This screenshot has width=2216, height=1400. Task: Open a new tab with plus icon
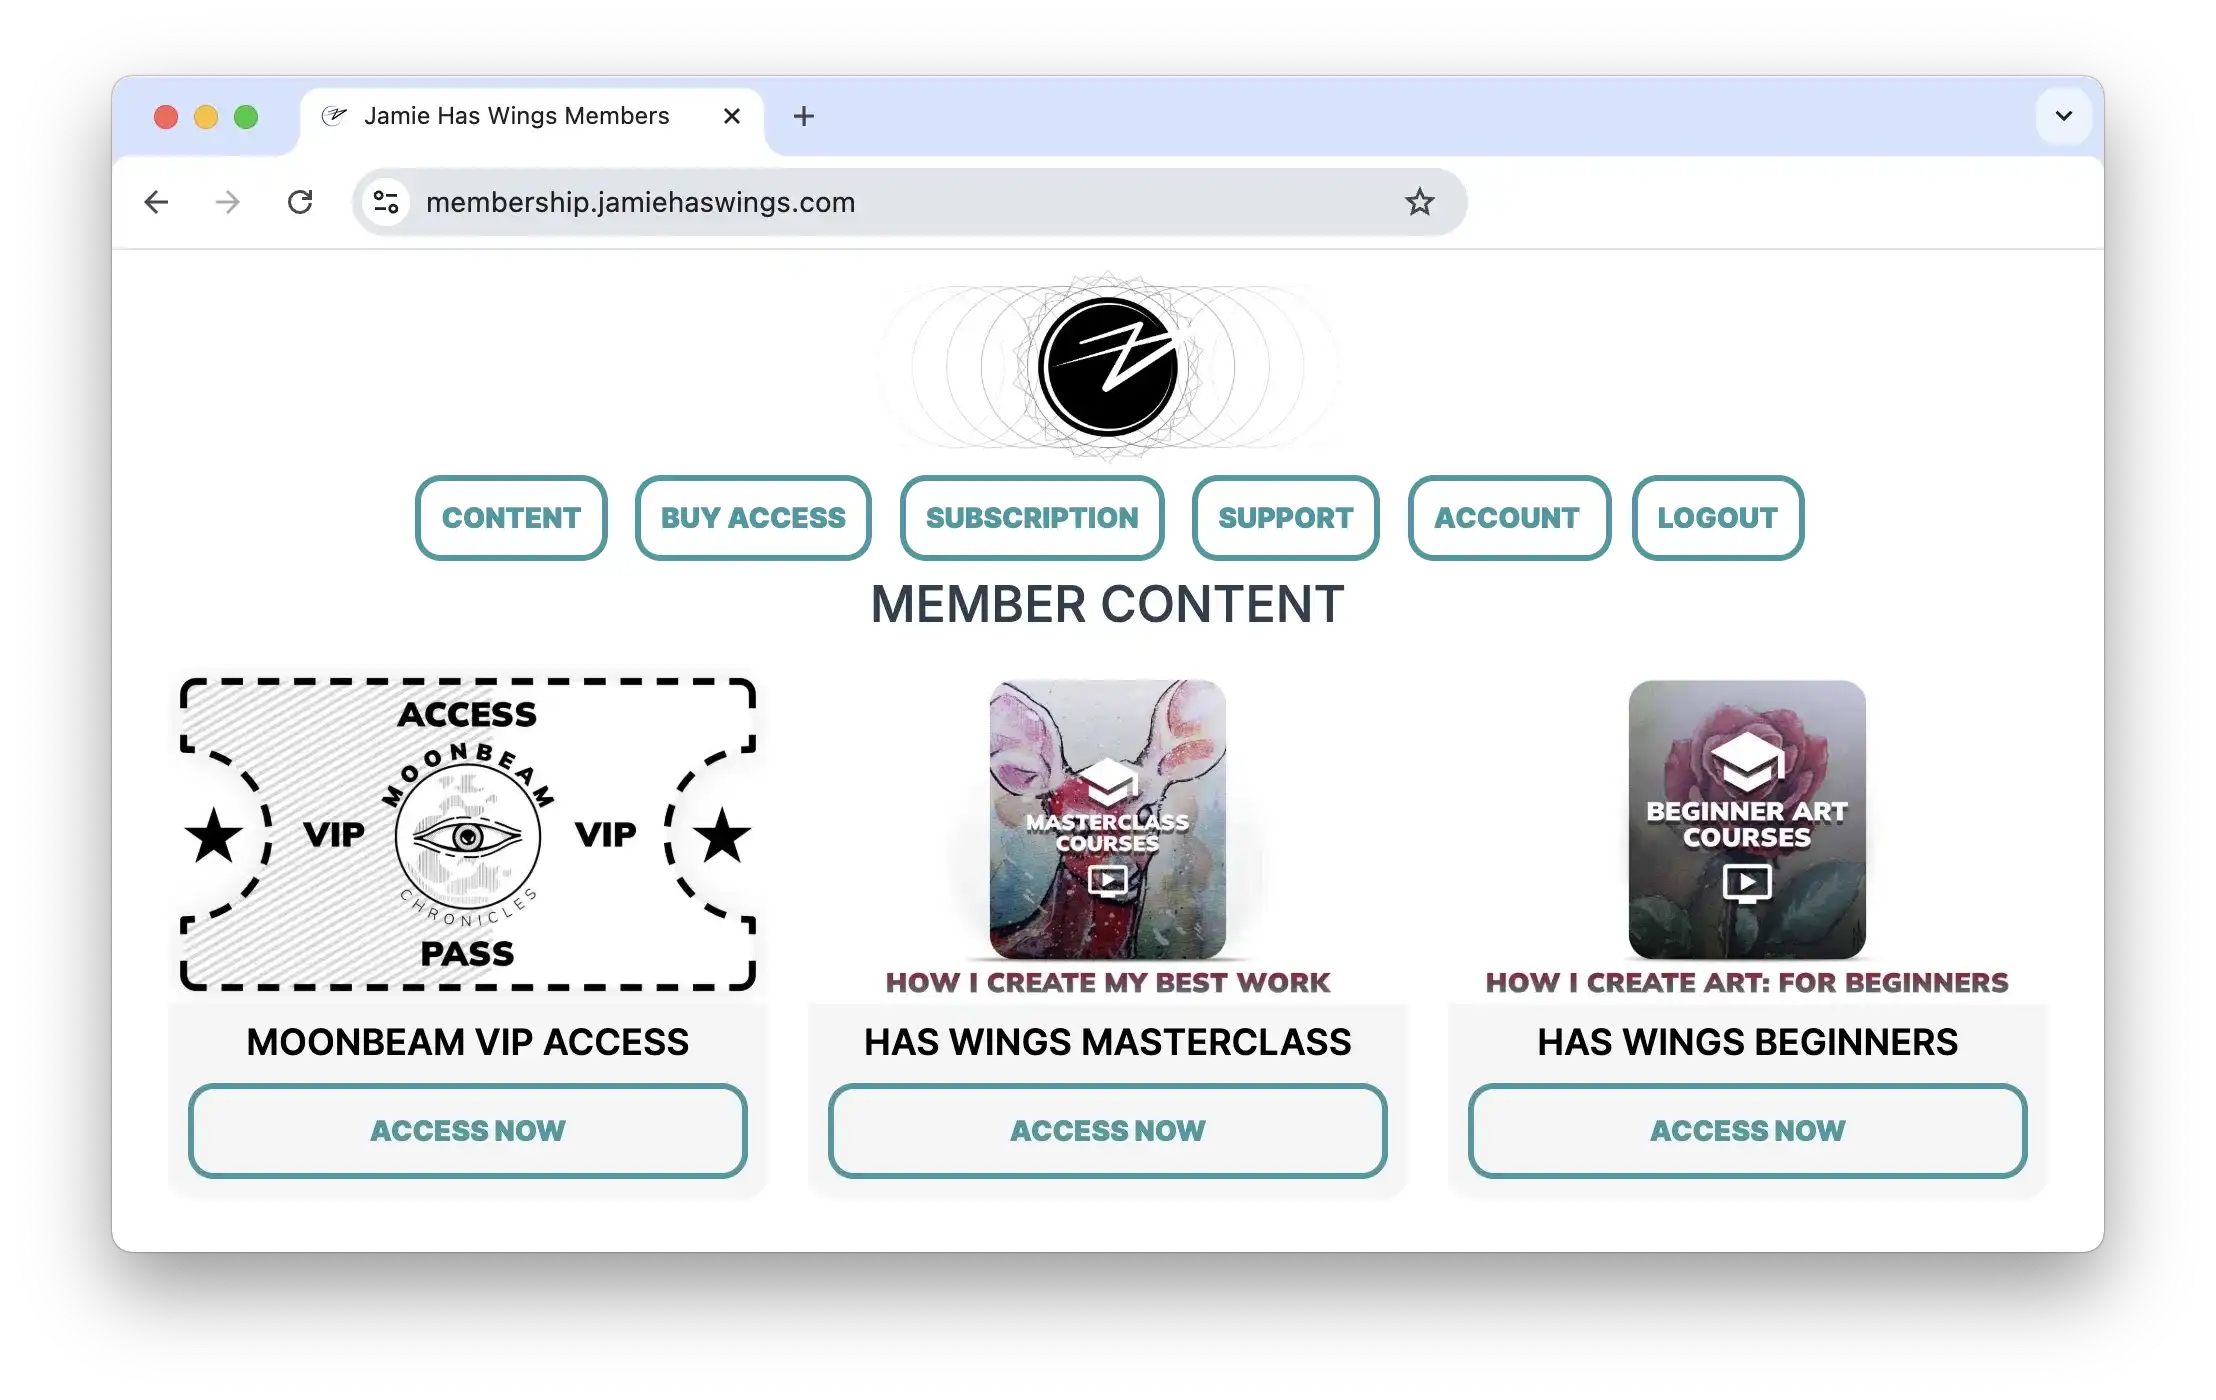point(803,116)
